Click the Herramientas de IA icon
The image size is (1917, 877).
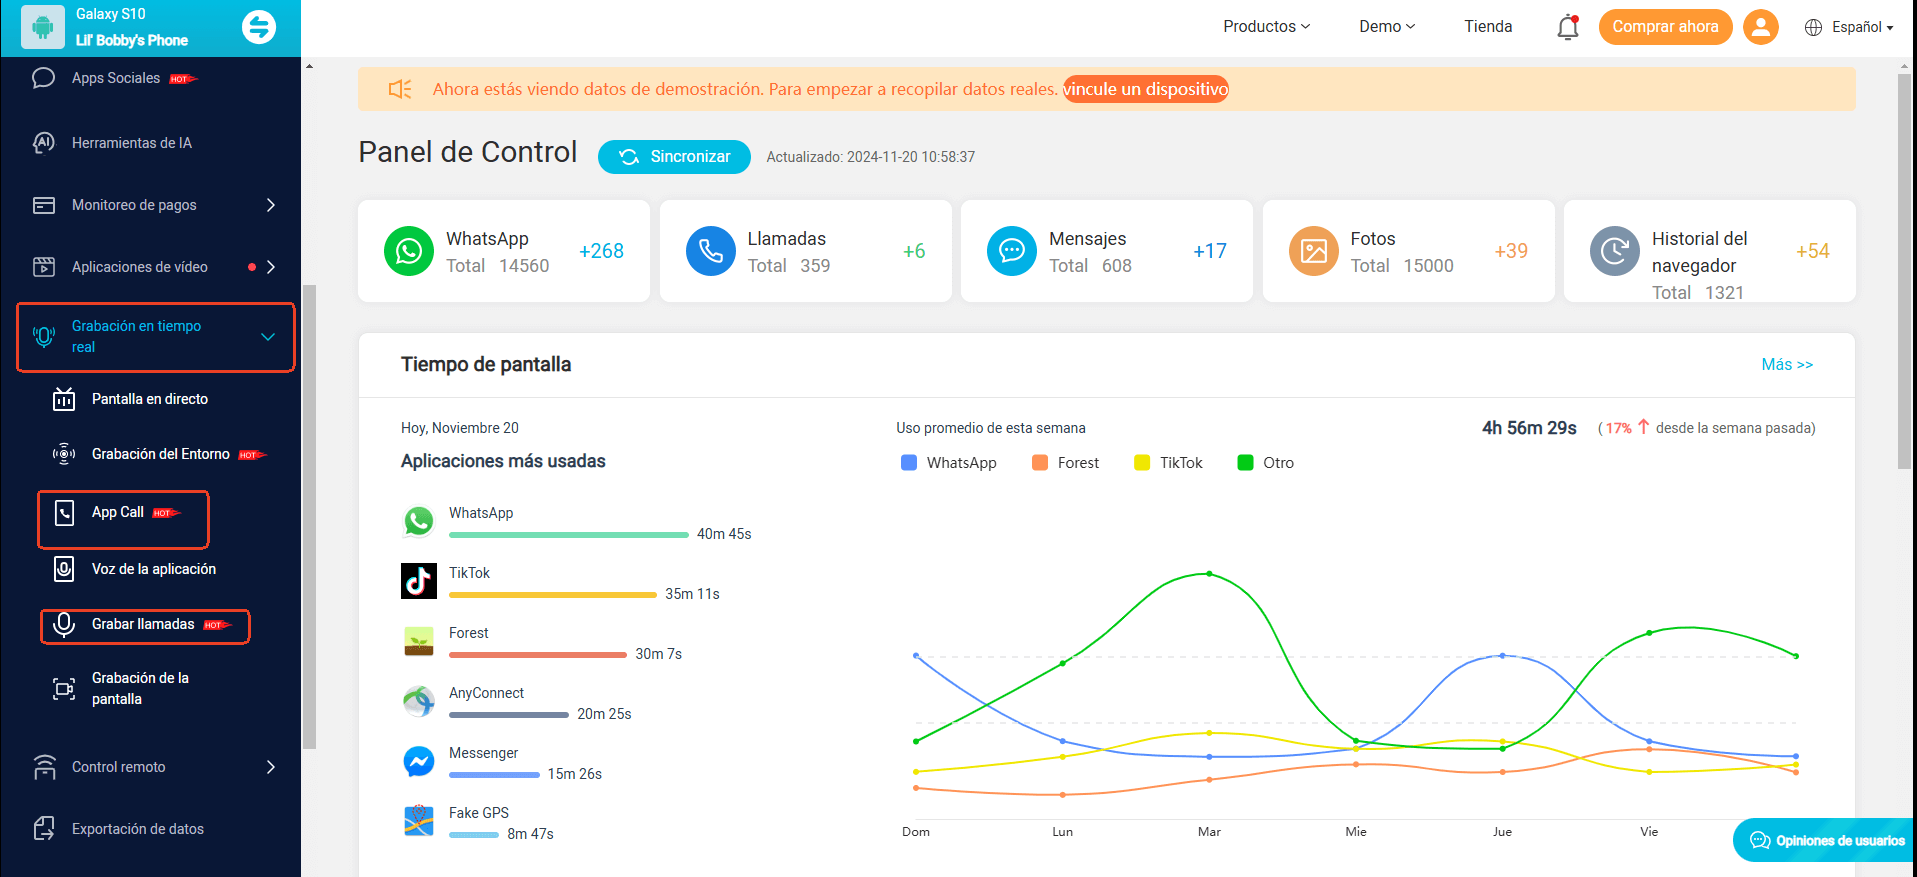pyautogui.click(x=44, y=143)
